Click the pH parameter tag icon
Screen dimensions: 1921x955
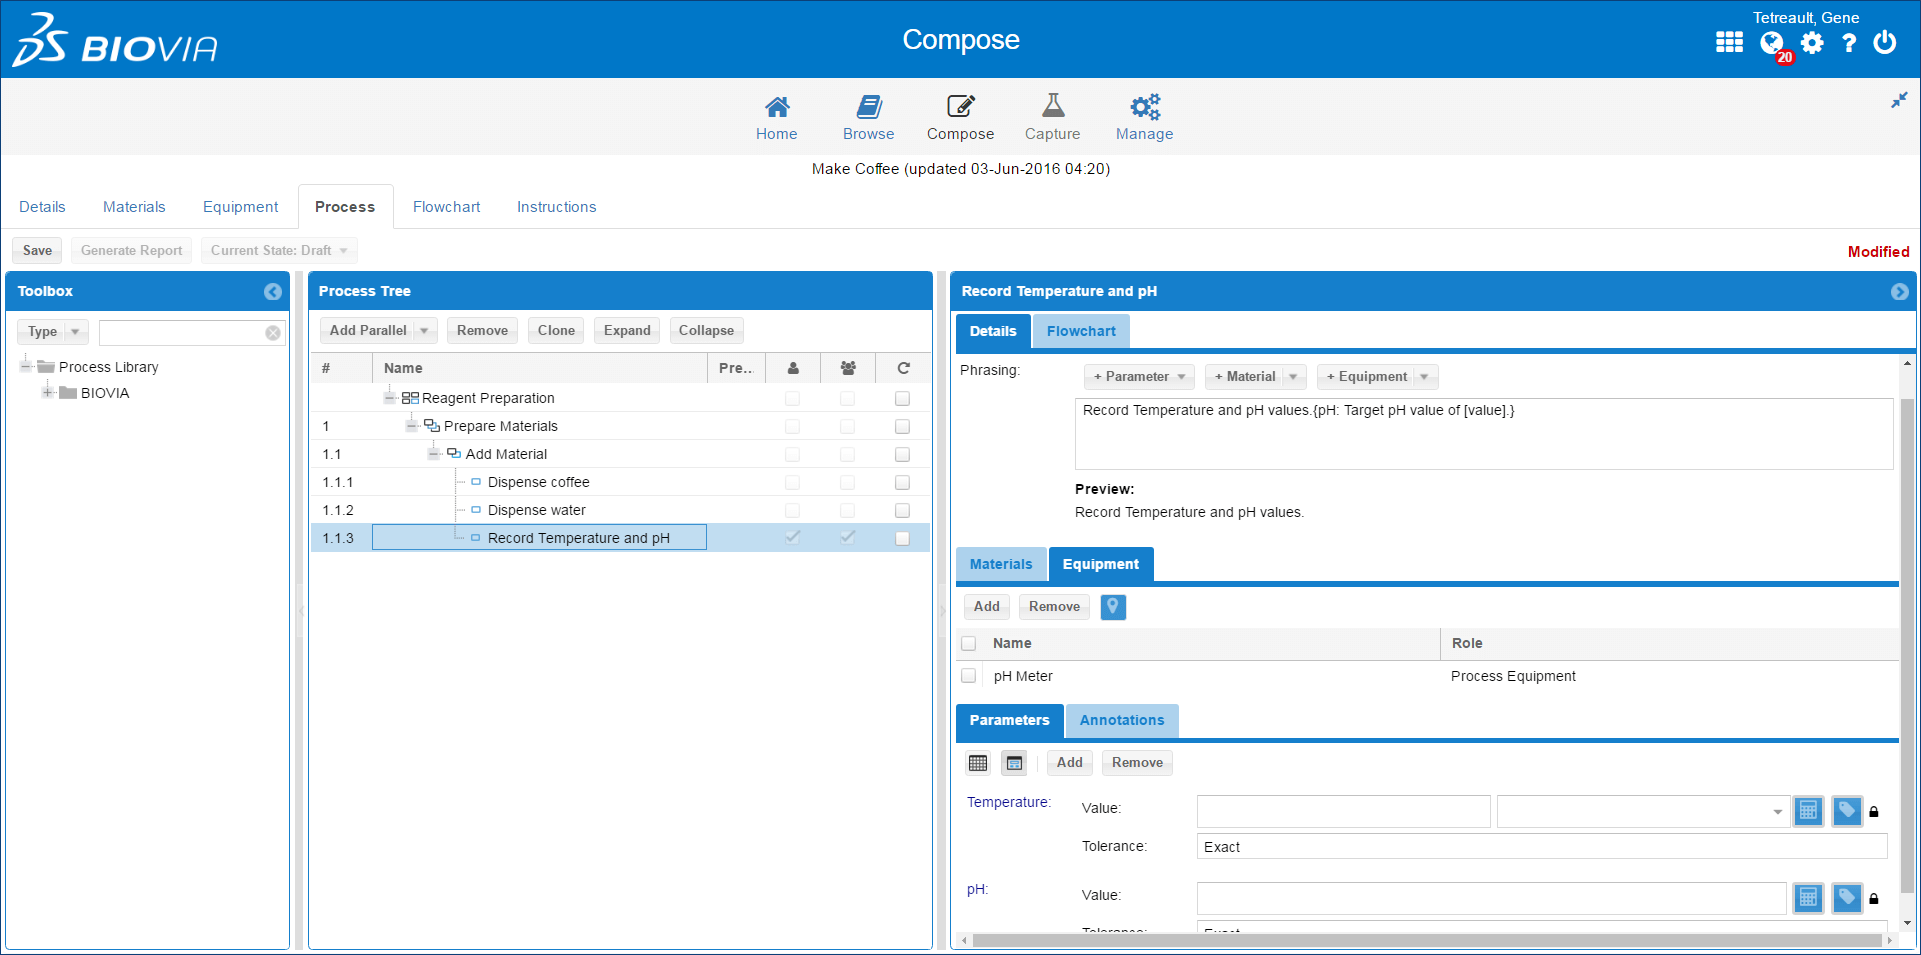tap(1847, 898)
